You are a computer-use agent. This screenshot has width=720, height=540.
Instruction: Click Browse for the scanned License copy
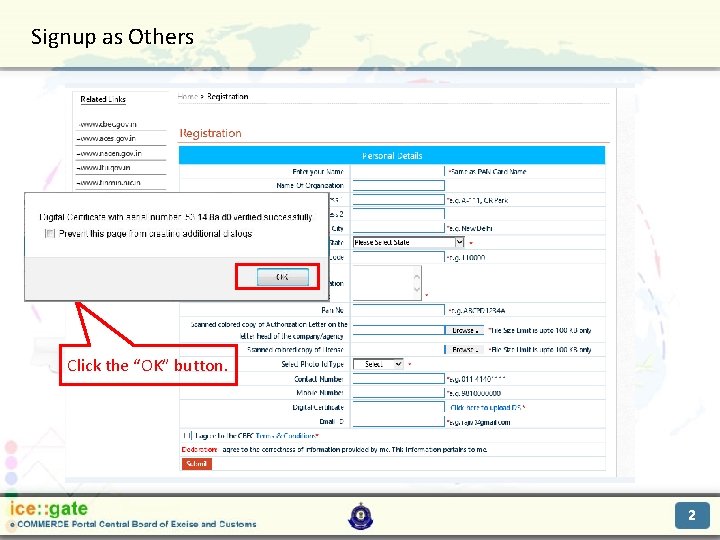[464, 349]
